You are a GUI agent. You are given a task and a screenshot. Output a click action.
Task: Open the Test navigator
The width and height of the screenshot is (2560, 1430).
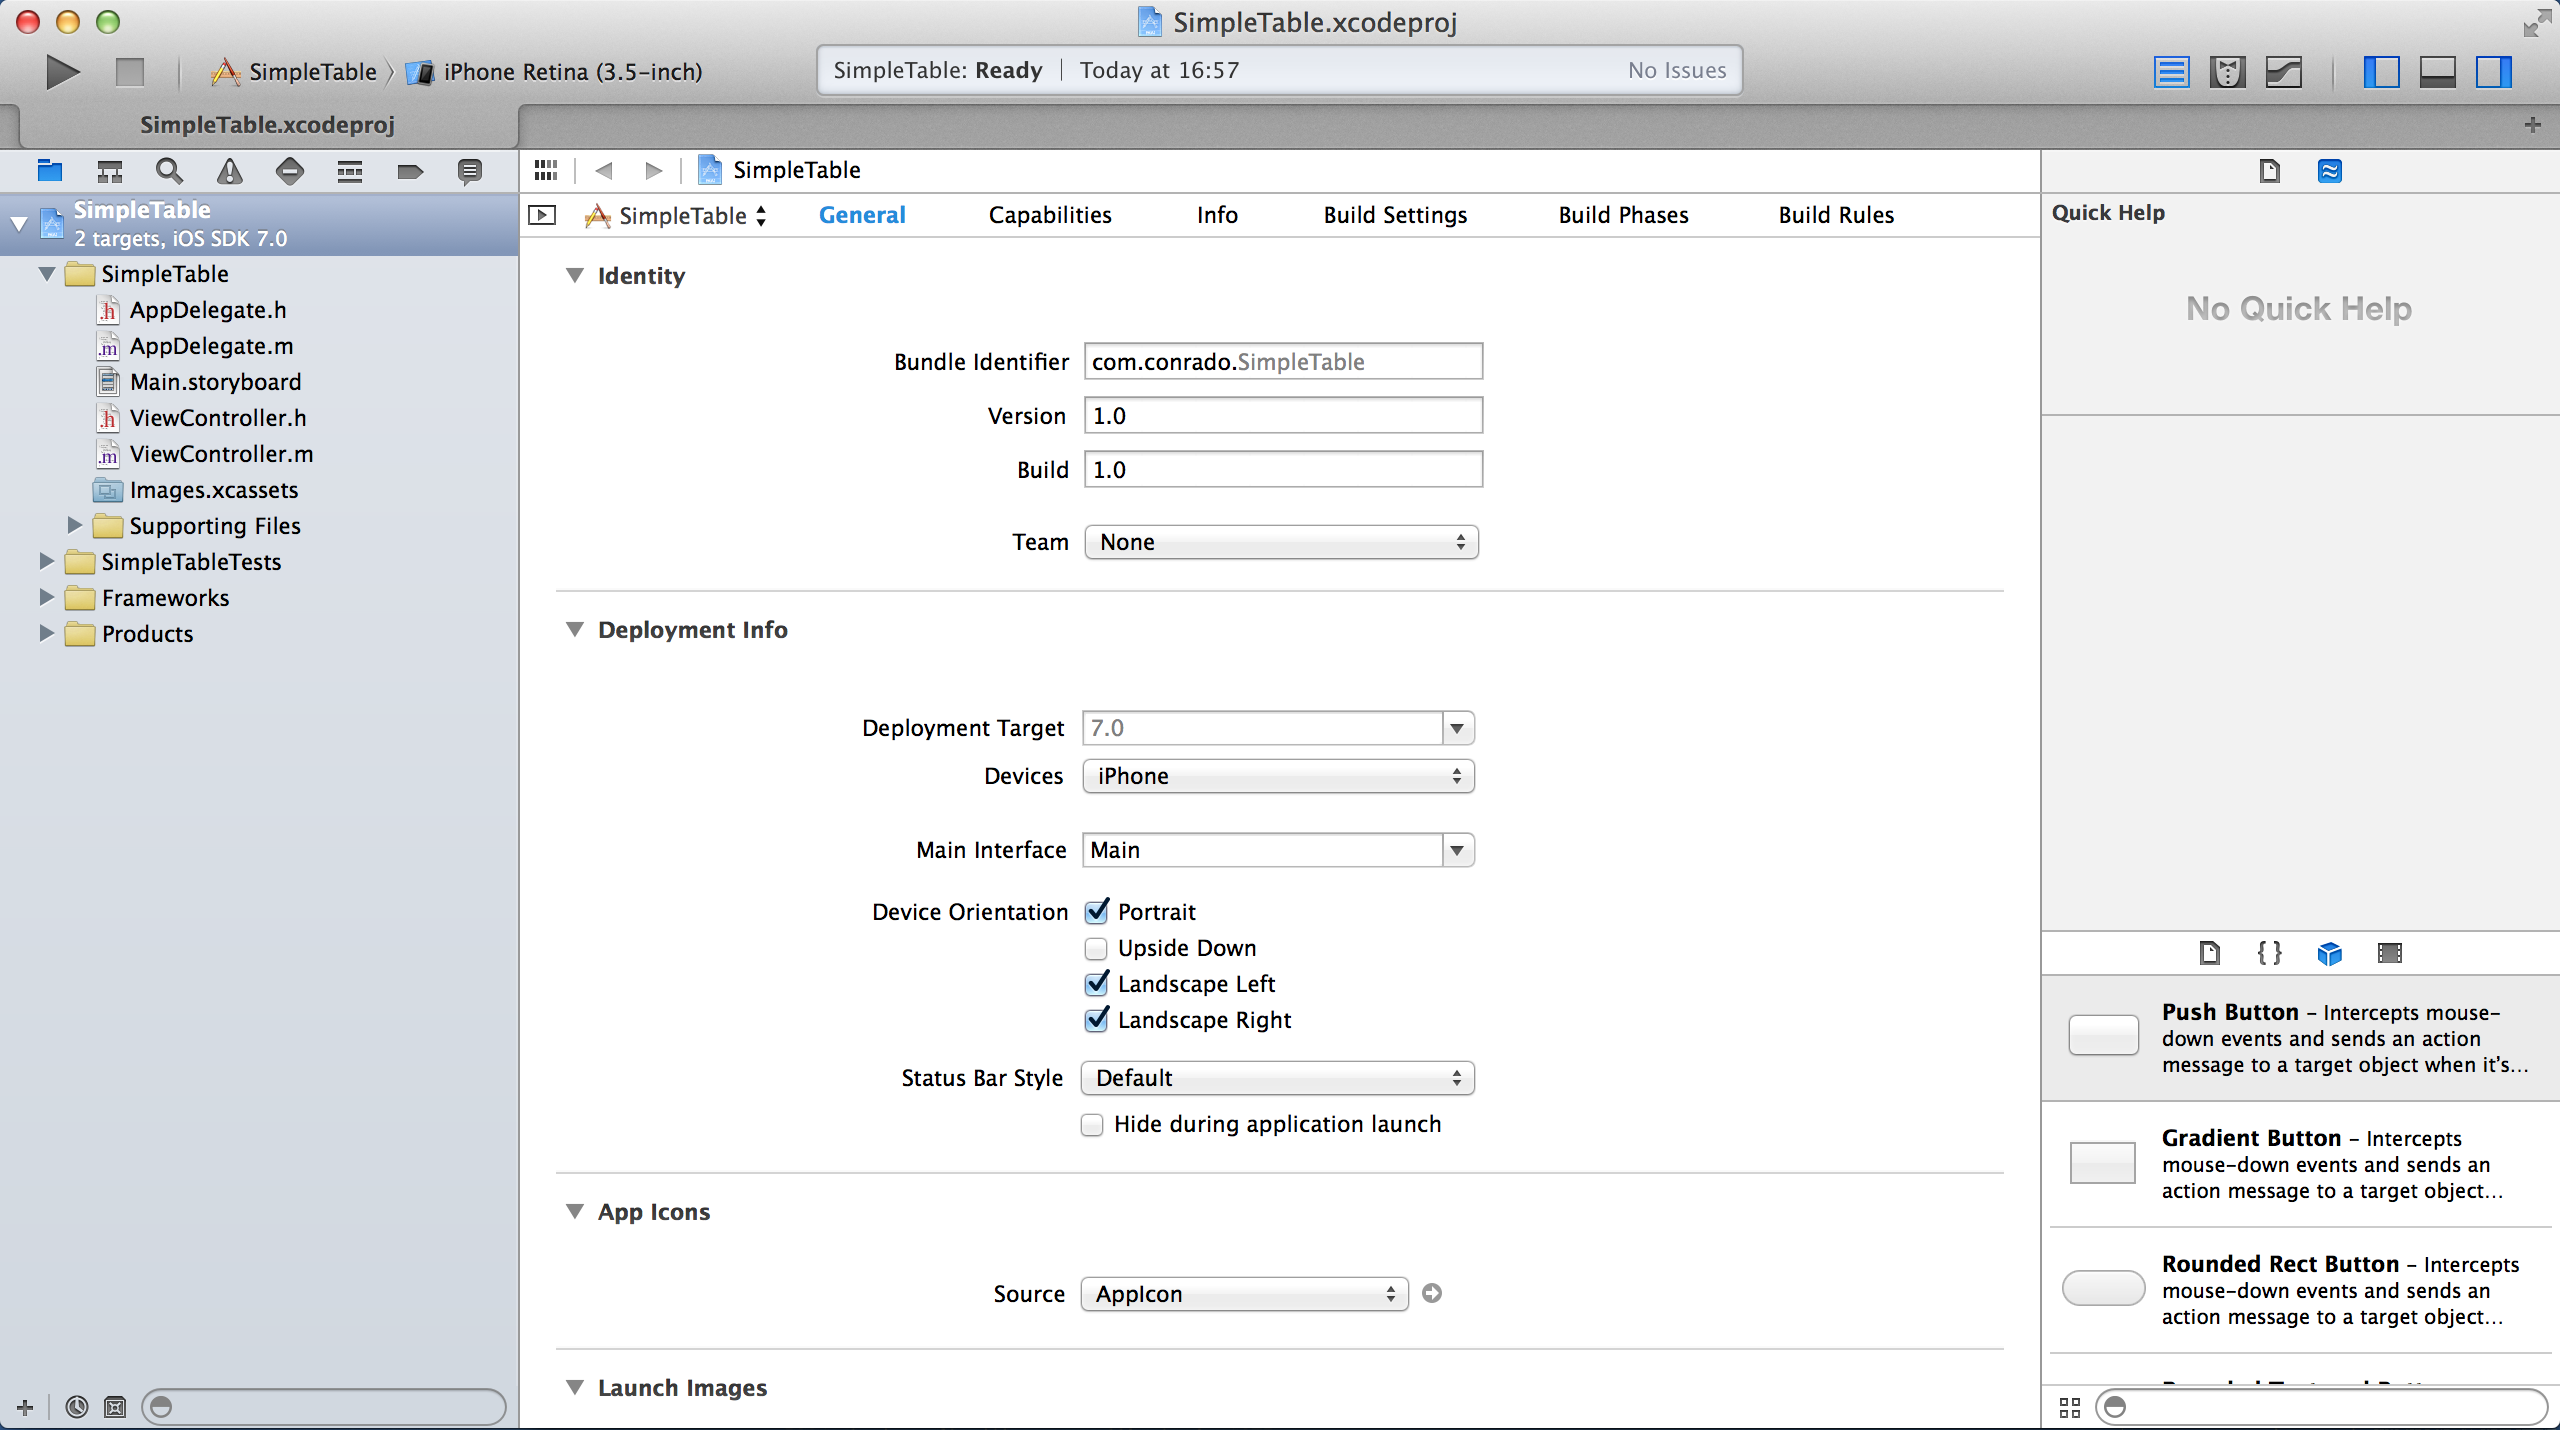coord(289,171)
